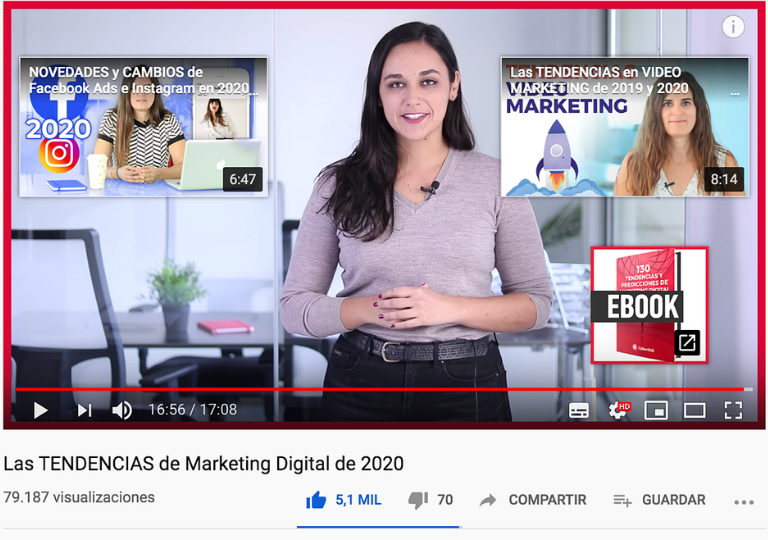Click the external link icon on EBOOK
768x540 pixels.
687,343
